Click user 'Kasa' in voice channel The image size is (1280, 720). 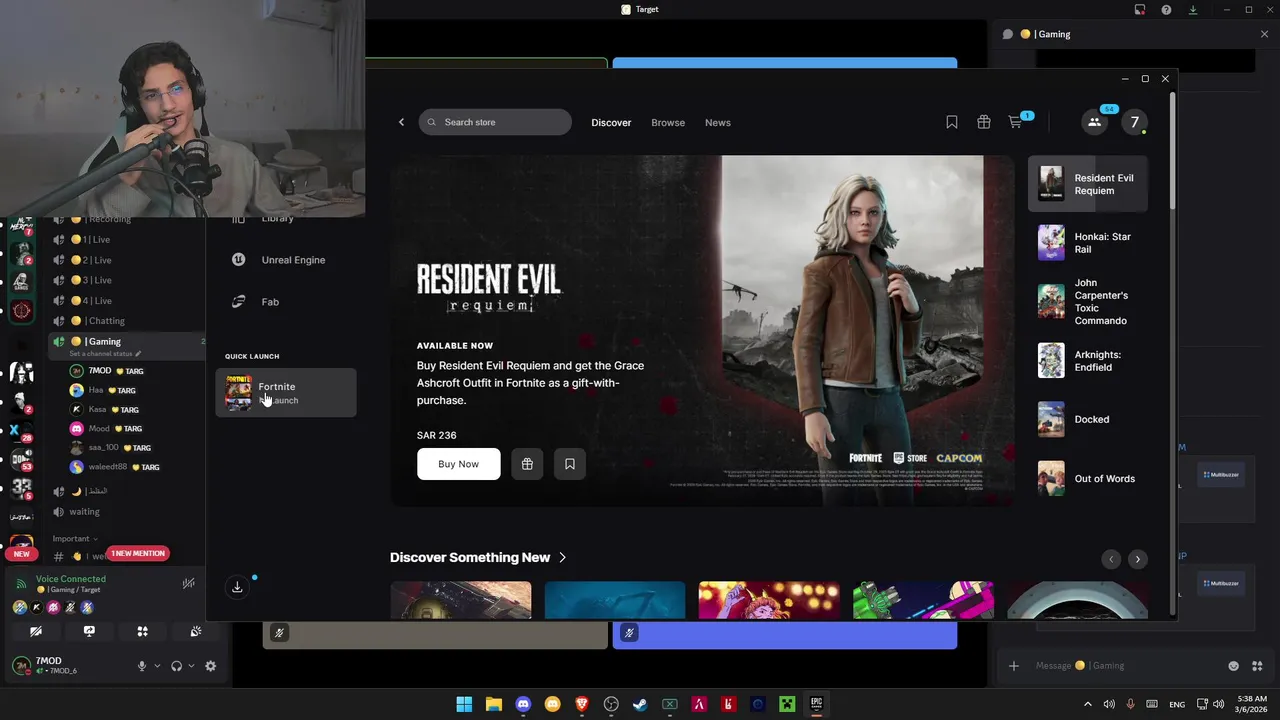(x=104, y=410)
